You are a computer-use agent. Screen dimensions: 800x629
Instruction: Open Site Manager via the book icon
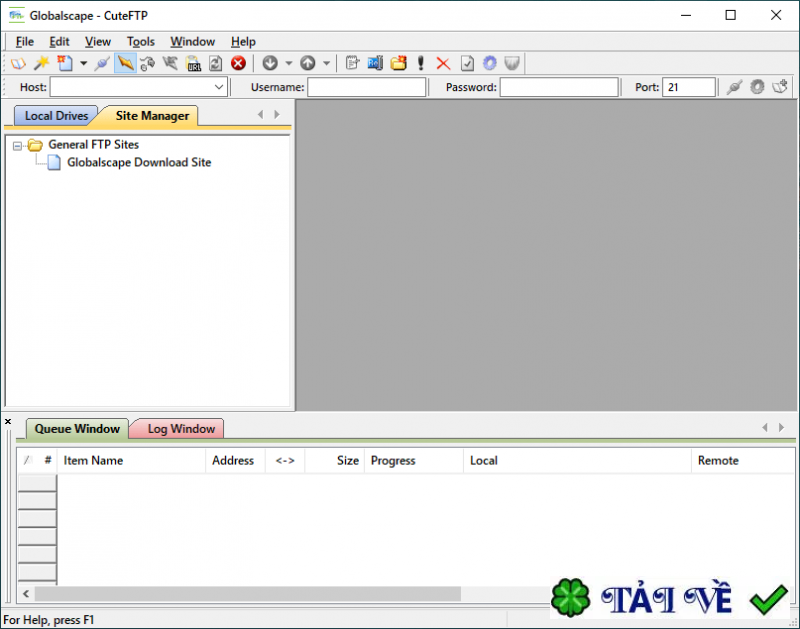(18, 63)
